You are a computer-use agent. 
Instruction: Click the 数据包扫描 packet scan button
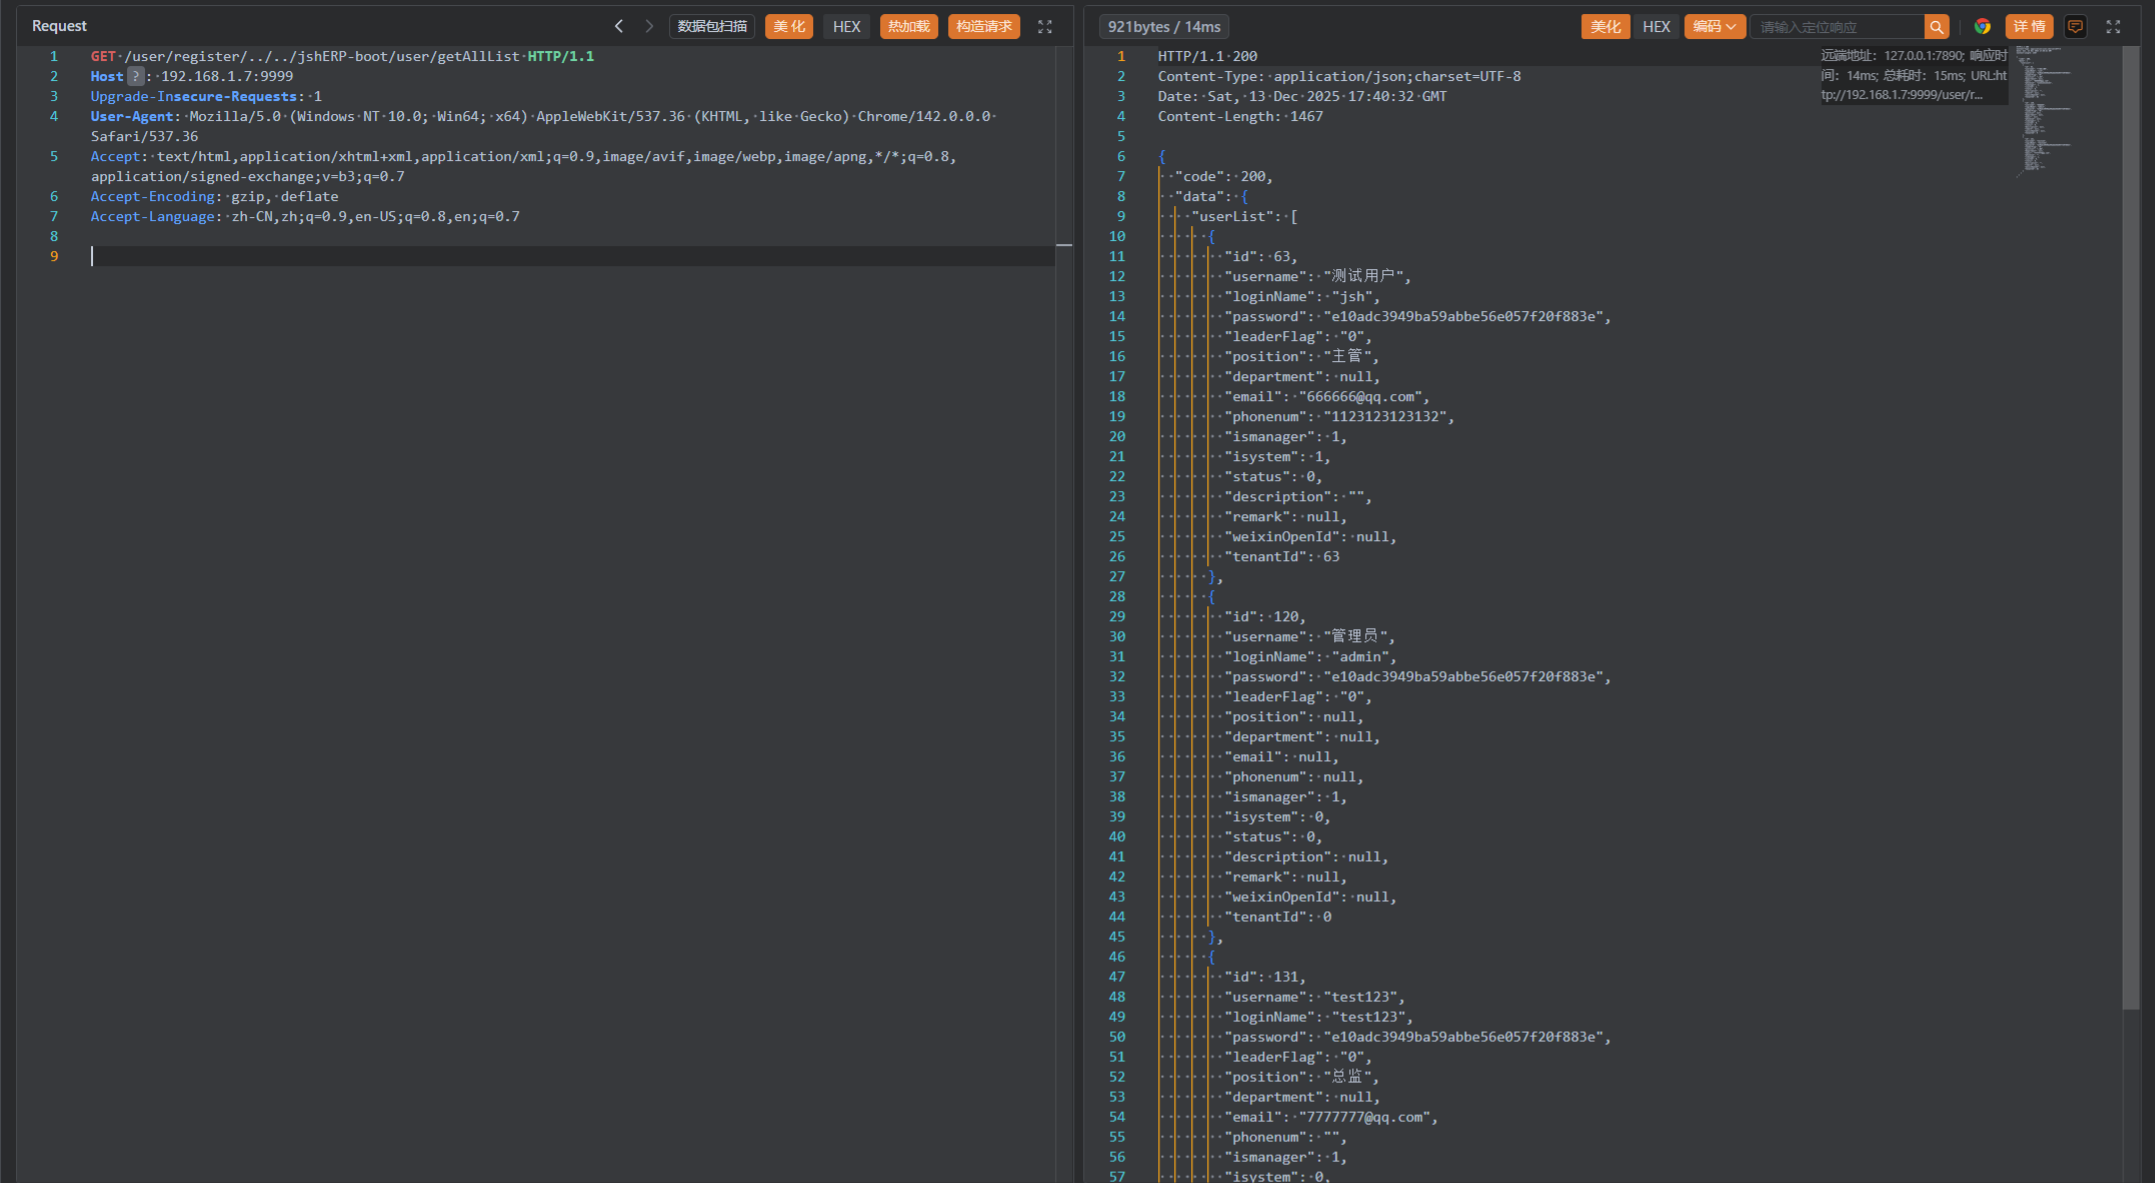(x=712, y=27)
